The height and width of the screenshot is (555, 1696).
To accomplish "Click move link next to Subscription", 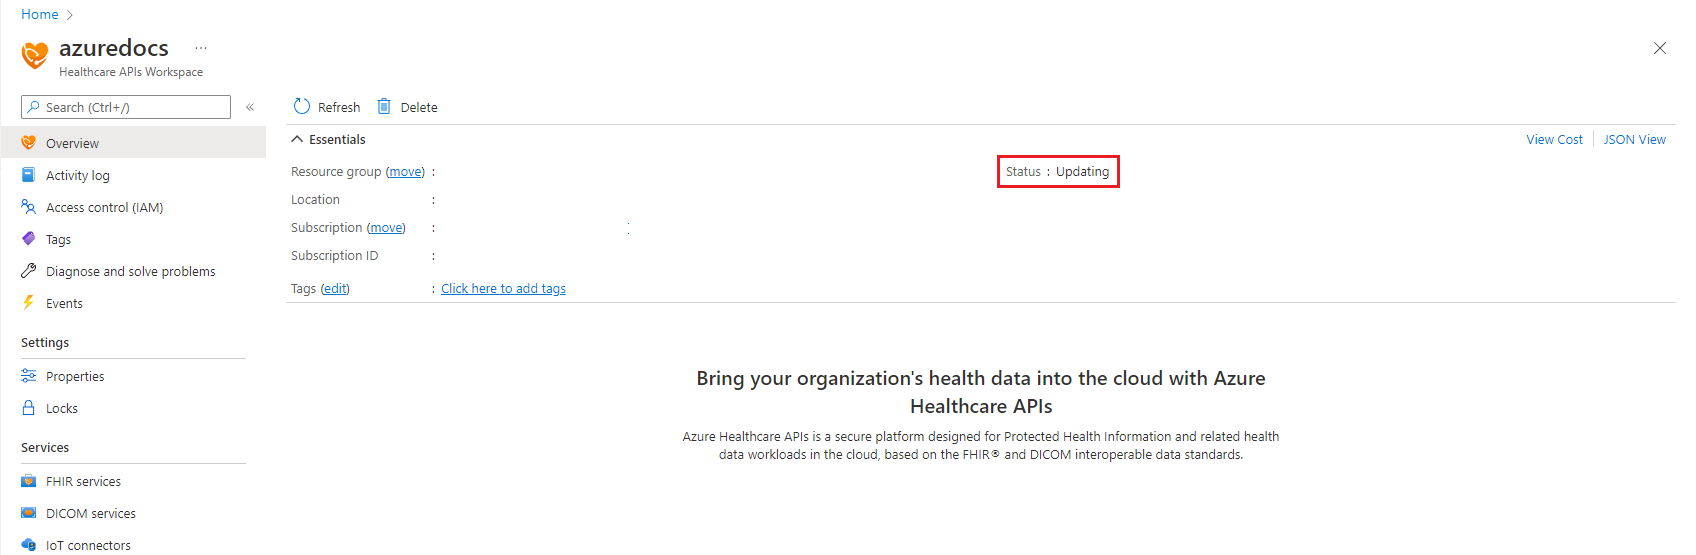I will coord(386,228).
